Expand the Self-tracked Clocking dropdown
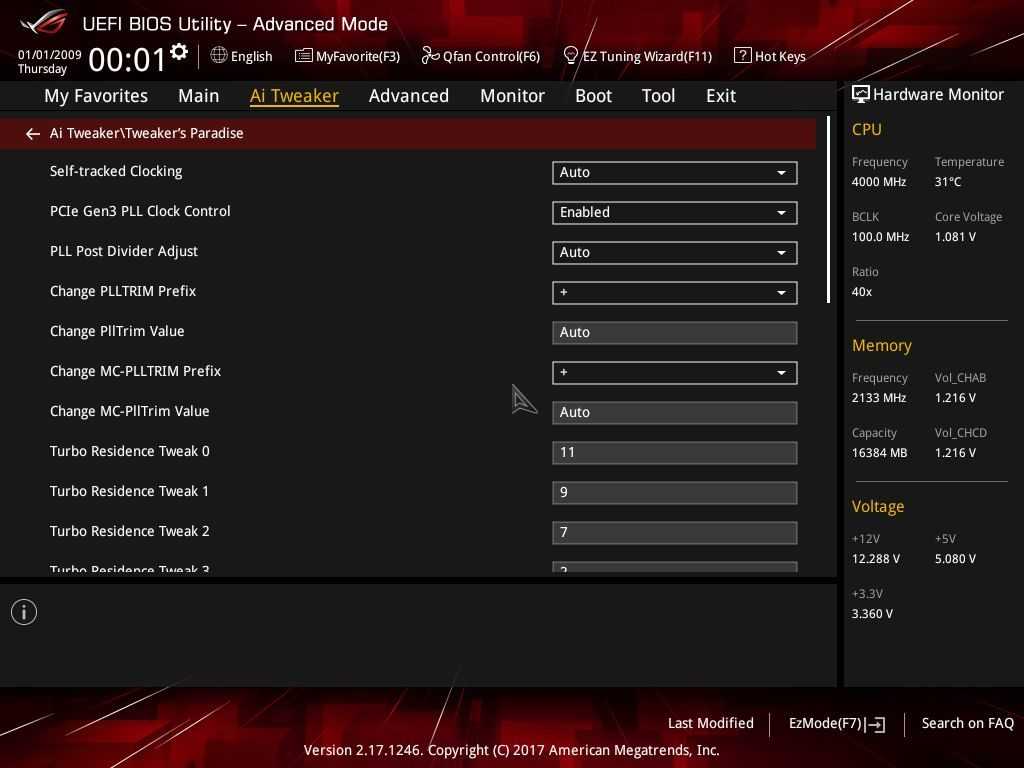 [674, 172]
